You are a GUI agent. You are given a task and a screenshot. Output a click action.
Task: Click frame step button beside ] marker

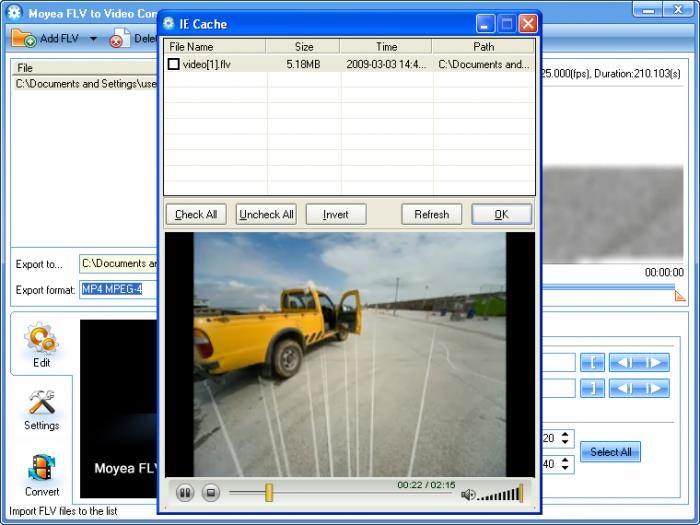pyautogui.click(x=639, y=388)
